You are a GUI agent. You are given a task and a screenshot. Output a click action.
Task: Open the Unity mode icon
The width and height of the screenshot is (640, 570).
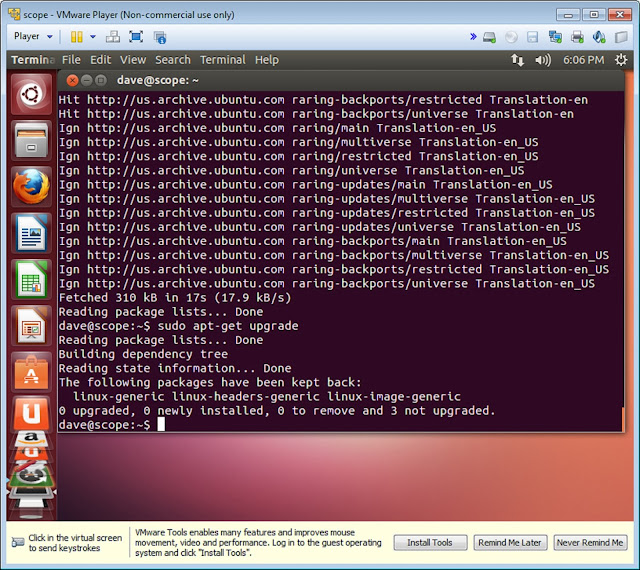coord(160,37)
